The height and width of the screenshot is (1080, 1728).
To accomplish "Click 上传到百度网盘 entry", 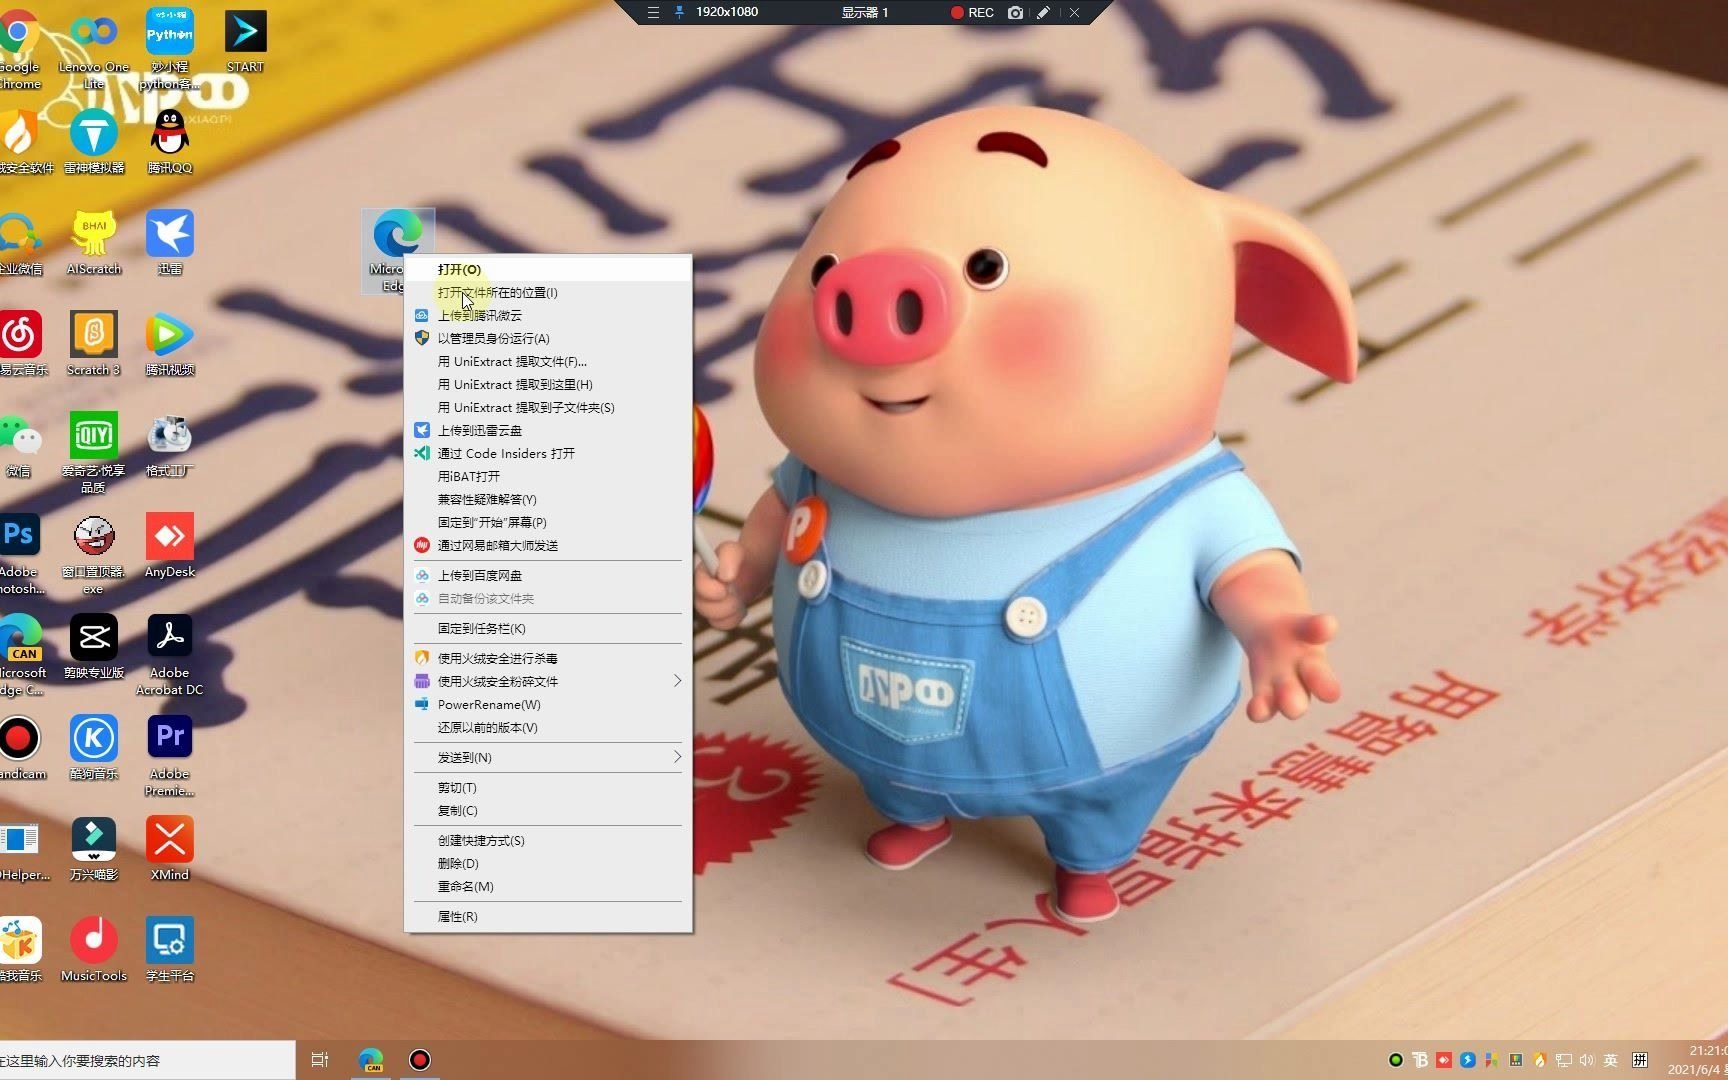I will [547, 575].
